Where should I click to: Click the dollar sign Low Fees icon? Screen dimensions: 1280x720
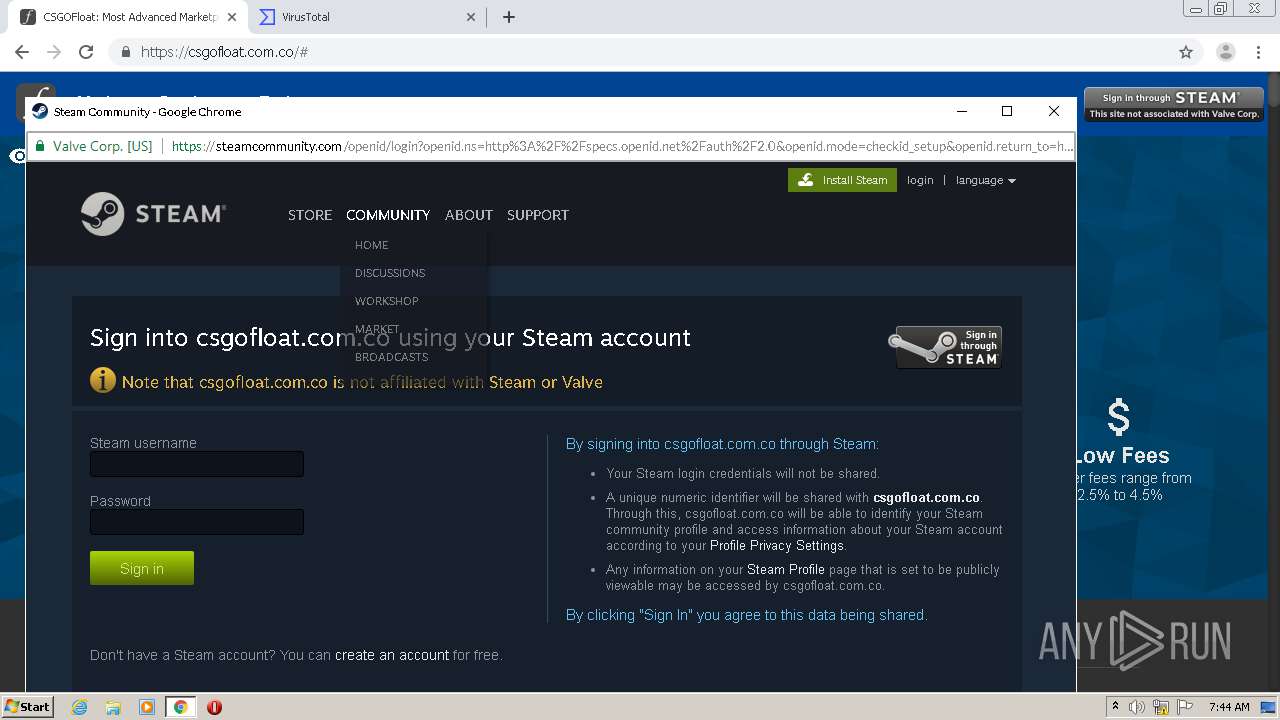coord(1119,417)
